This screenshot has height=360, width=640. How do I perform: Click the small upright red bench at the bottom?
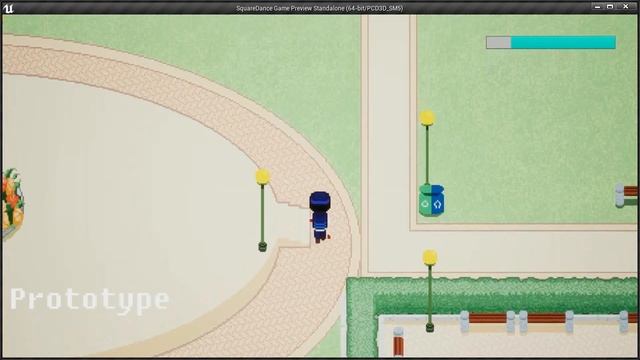tap(398, 342)
